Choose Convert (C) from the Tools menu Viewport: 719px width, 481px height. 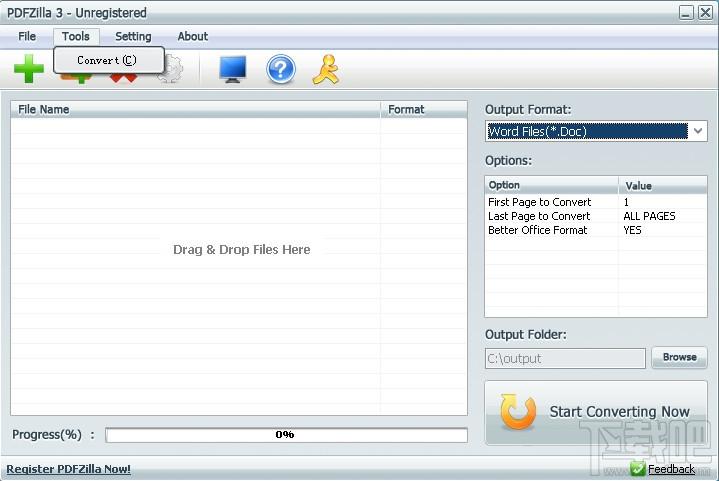tap(107, 60)
